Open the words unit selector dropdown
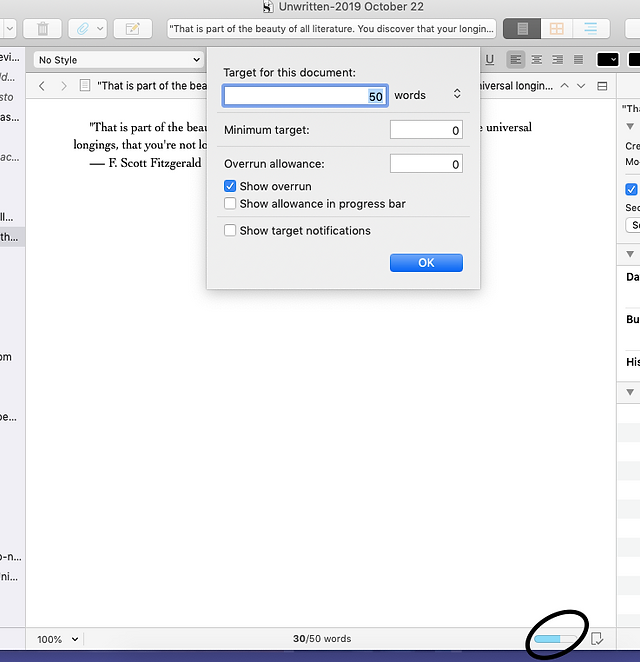 [427, 95]
